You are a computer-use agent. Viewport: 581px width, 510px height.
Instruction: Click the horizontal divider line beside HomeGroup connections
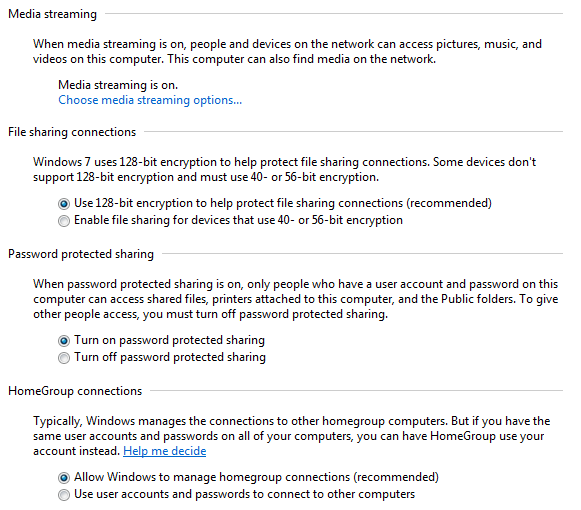point(356,390)
